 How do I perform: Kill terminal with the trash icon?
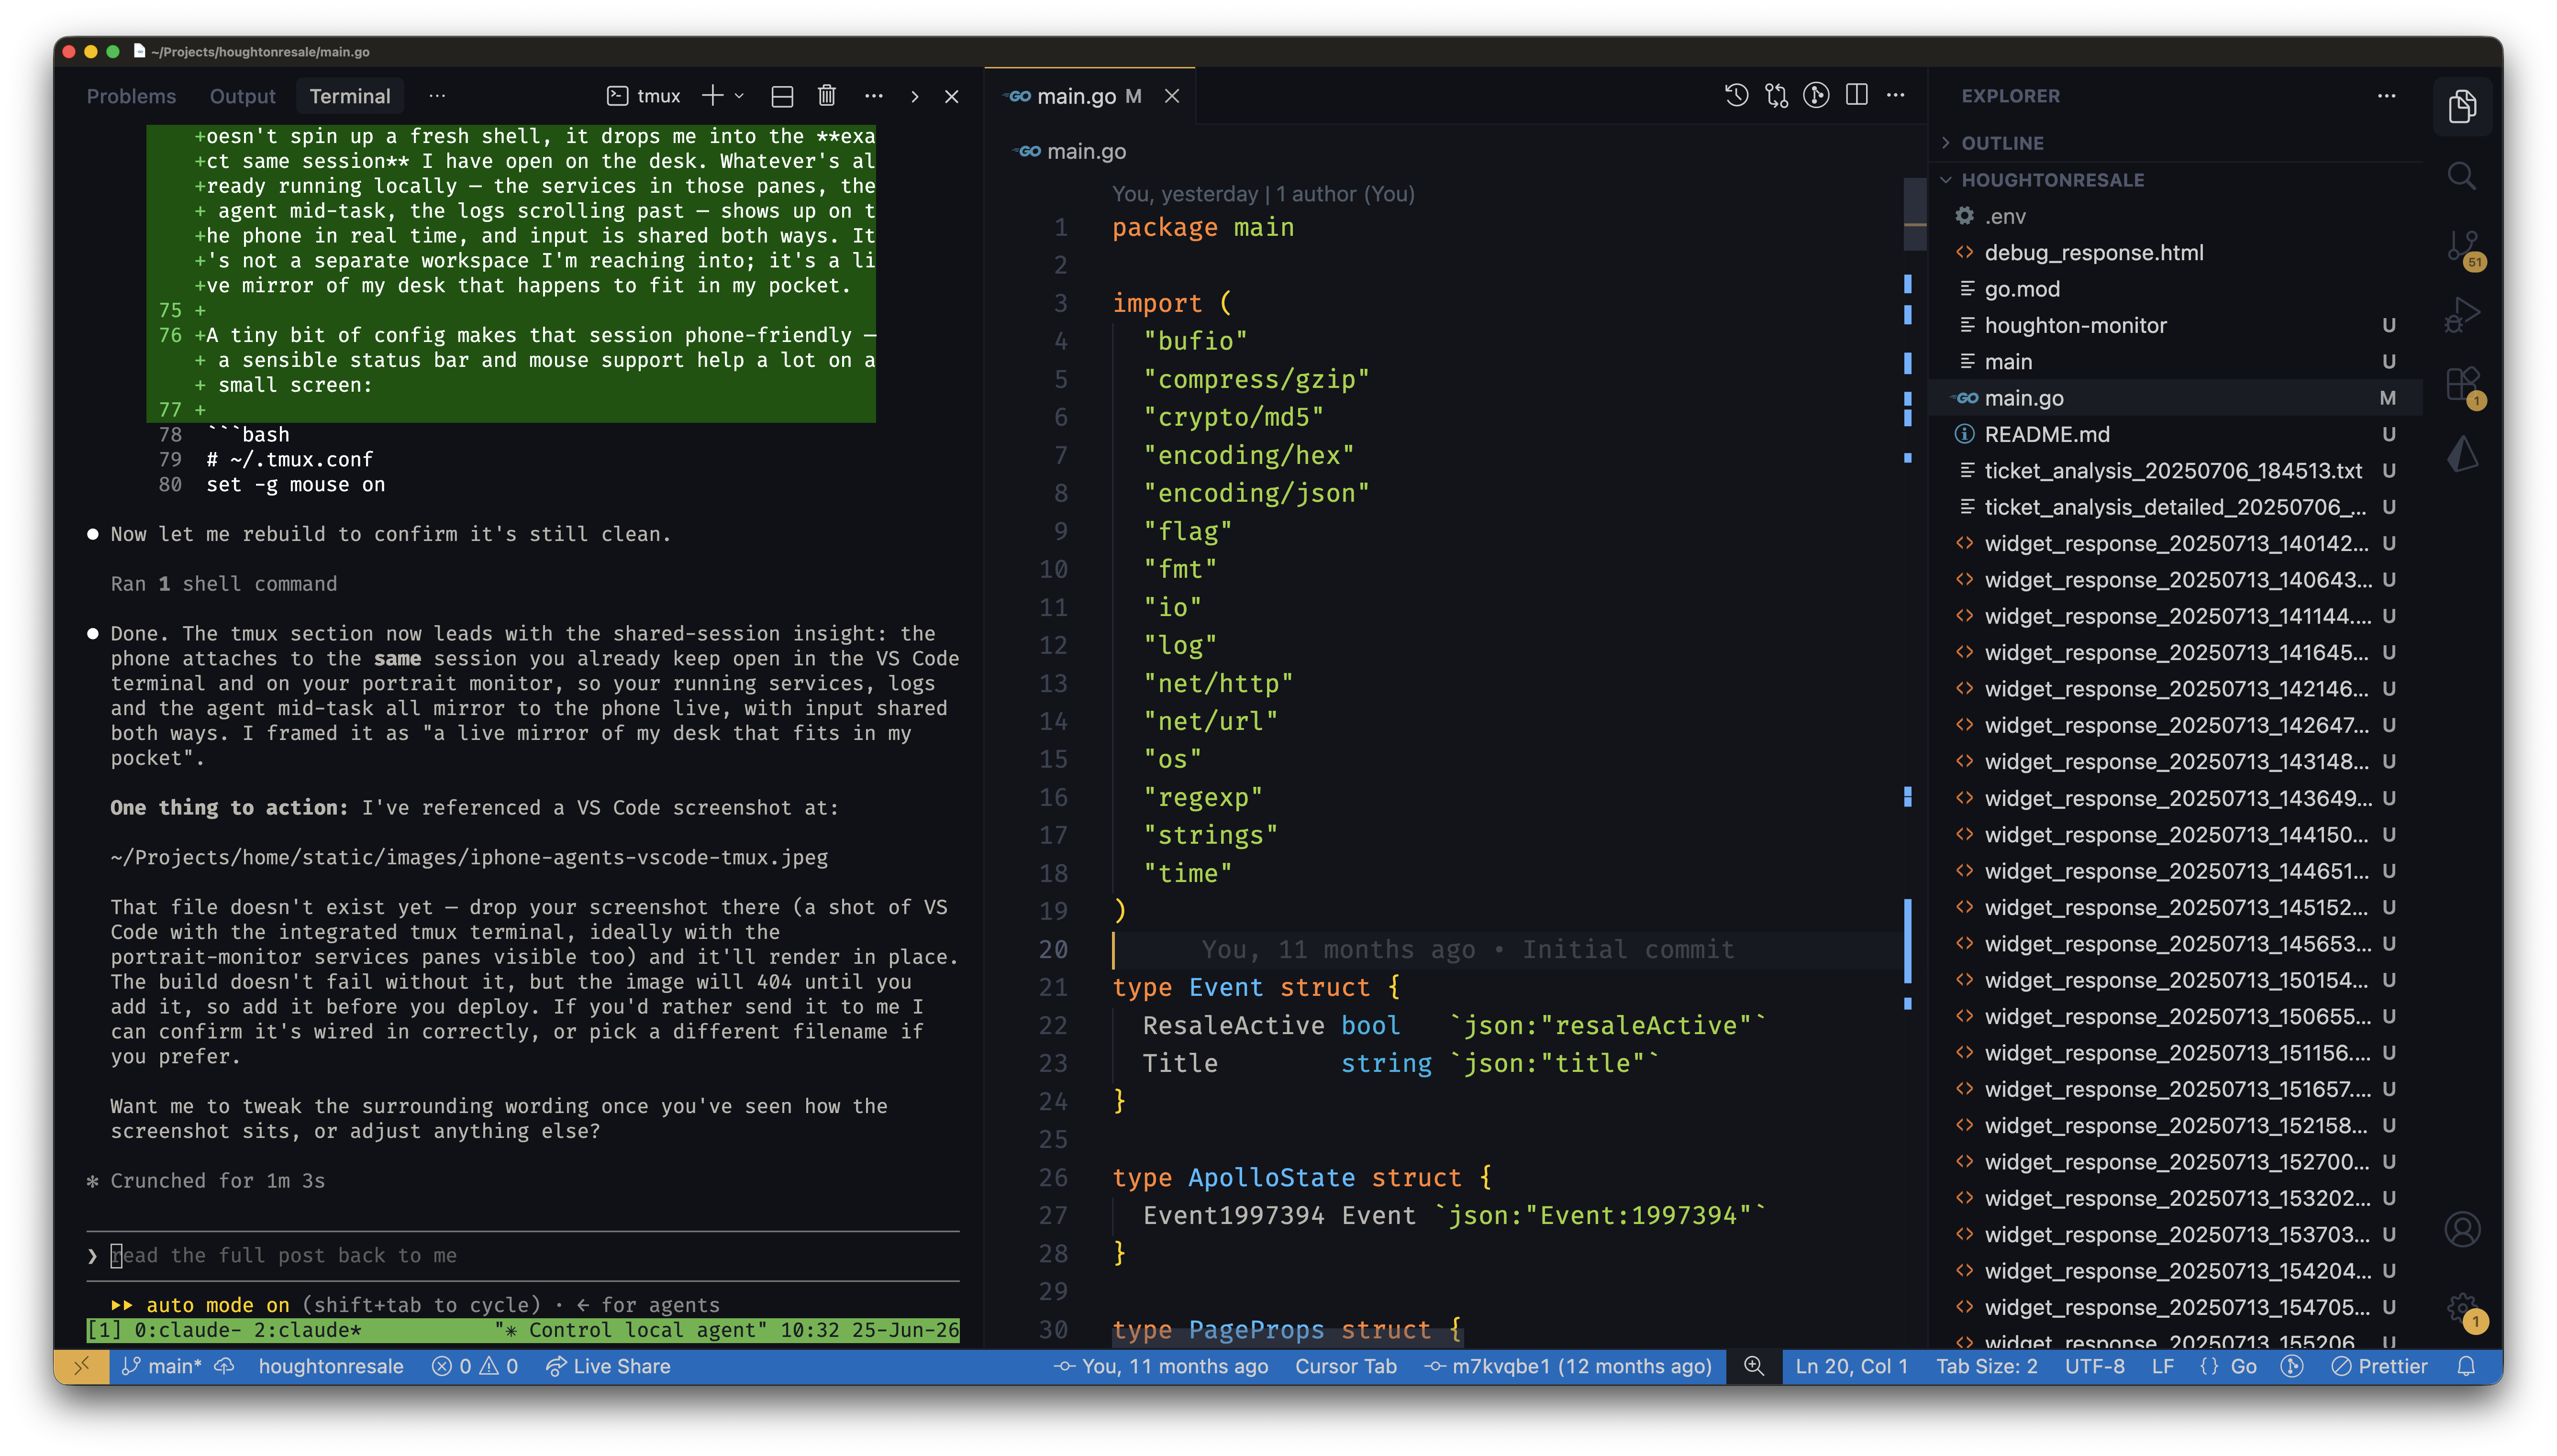pos(826,96)
